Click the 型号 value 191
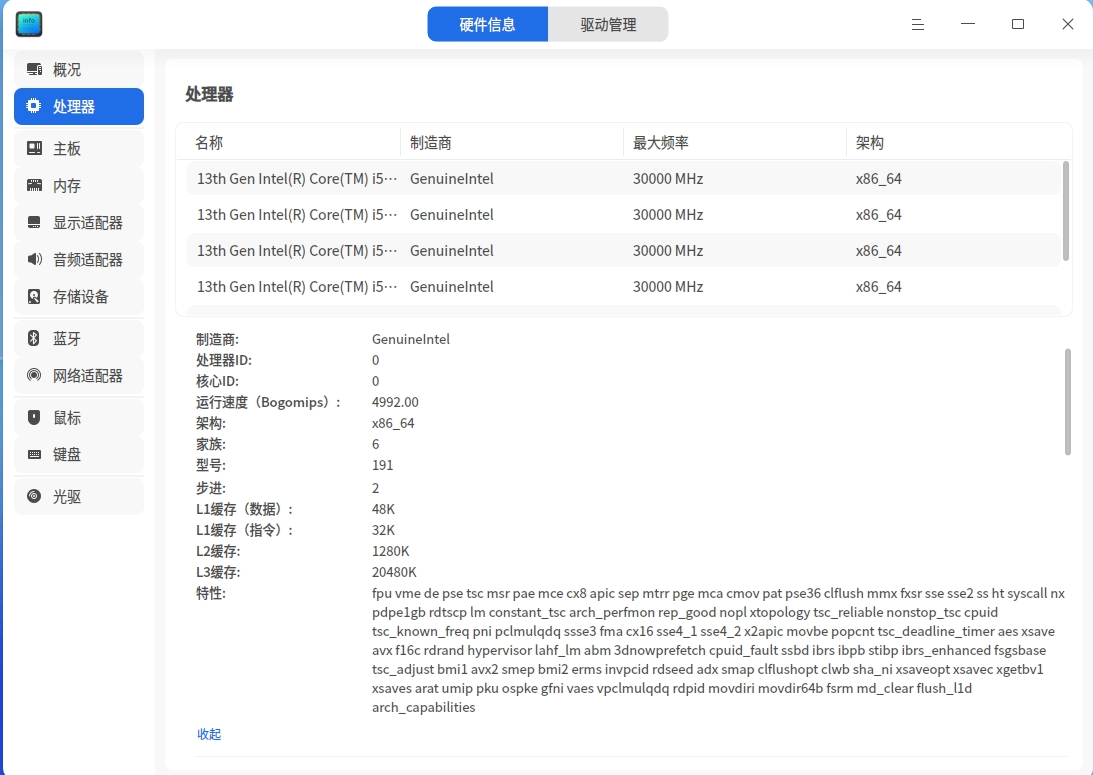1093x775 pixels. pos(383,465)
